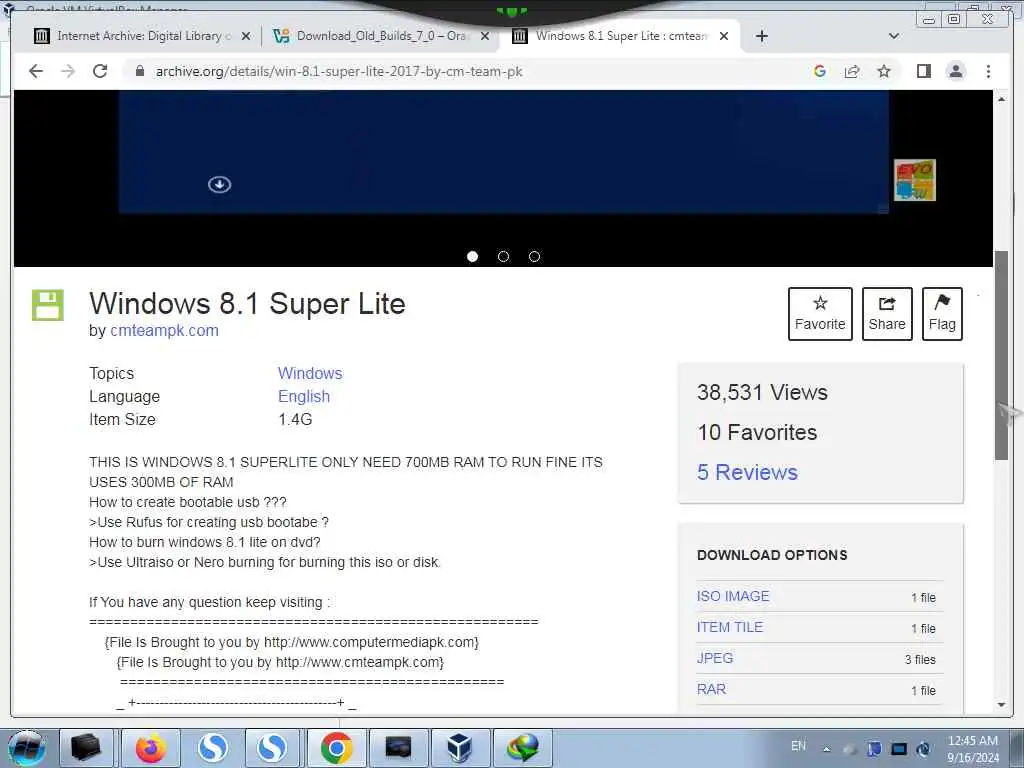Show hidden system tray icons

pos(826,749)
